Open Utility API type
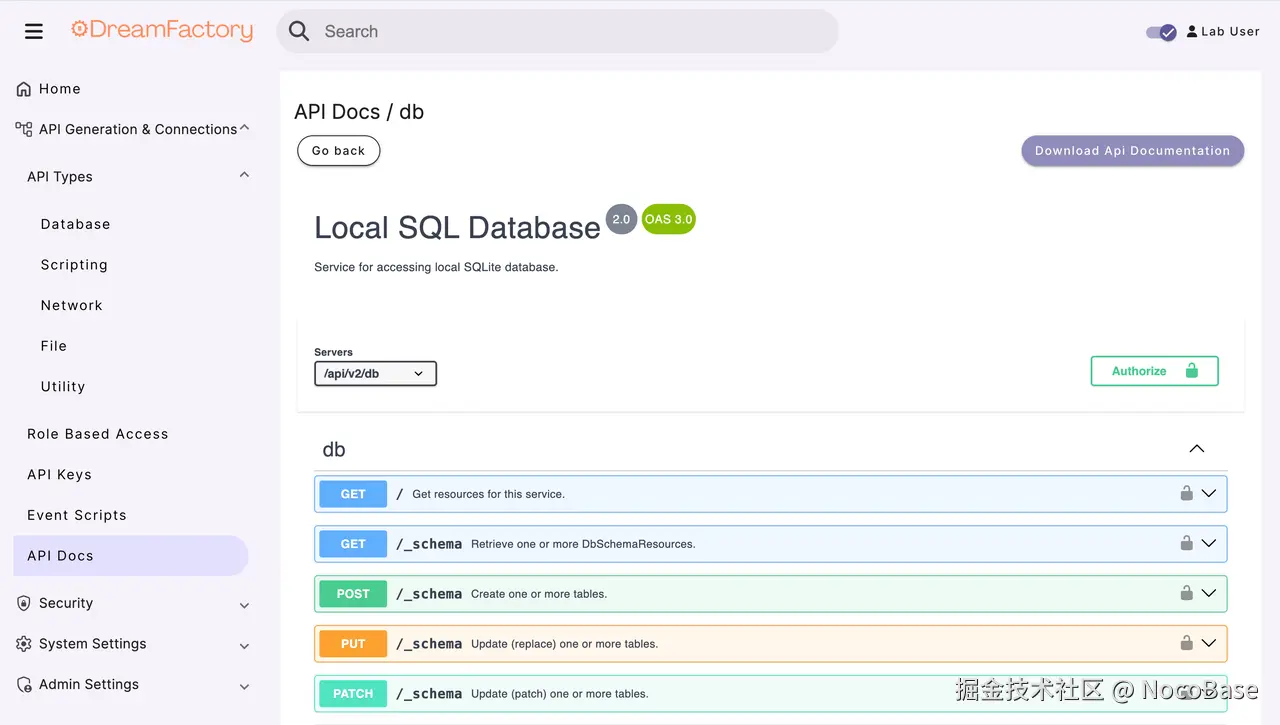This screenshot has width=1280, height=725. [x=63, y=386]
